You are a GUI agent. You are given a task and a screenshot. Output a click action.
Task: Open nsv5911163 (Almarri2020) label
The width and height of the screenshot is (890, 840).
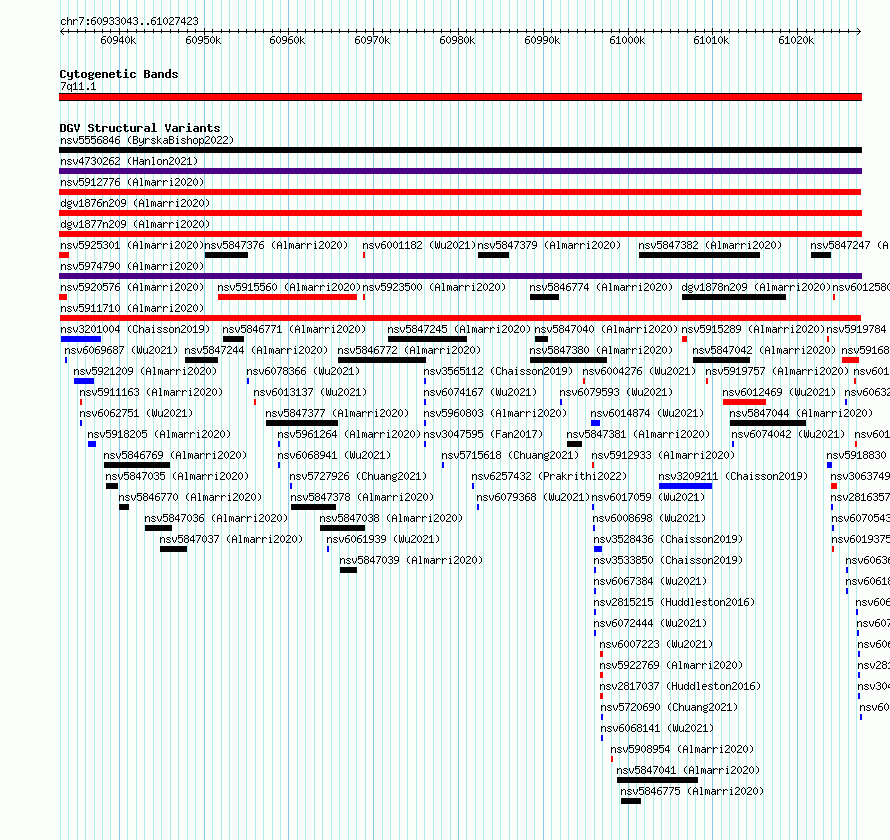click(151, 392)
